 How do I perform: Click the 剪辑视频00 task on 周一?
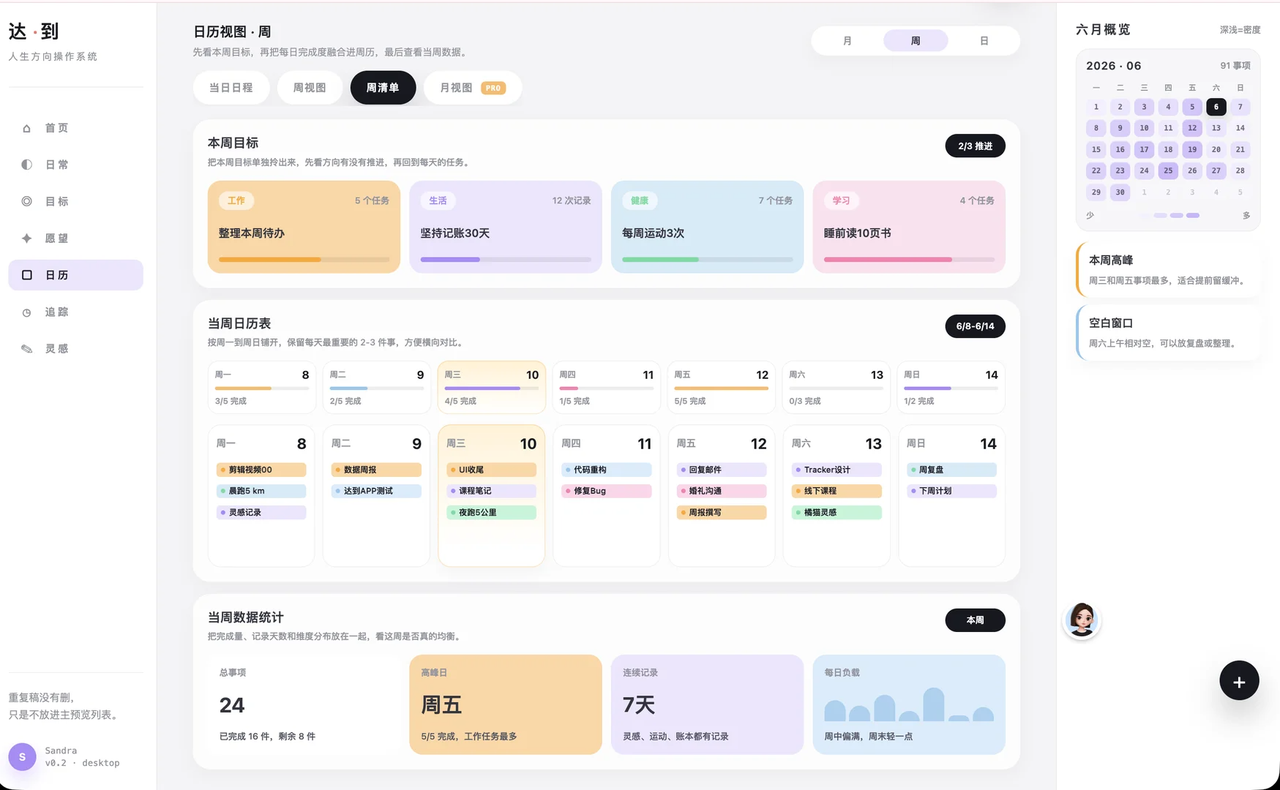tap(261, 469)
